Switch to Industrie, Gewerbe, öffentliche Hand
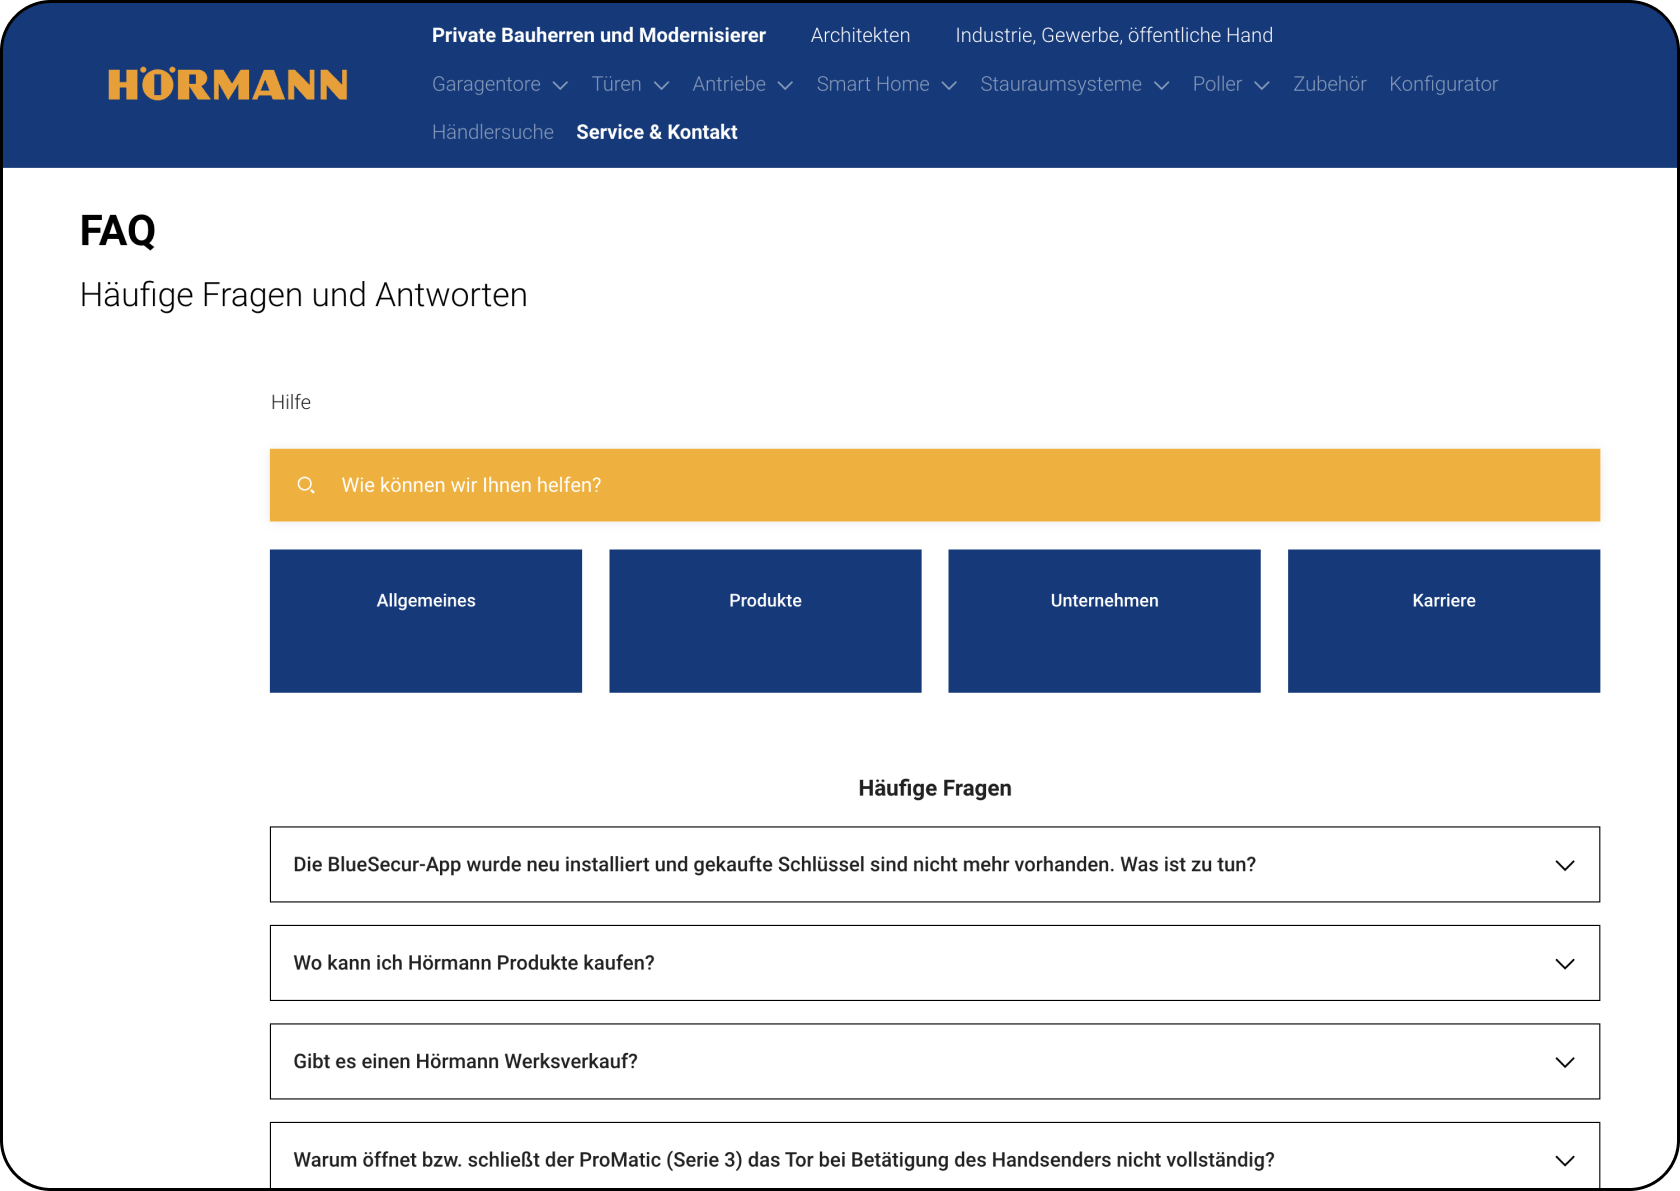Image resolution: width=1680 pixels, height=1191 pixels. coord(1113,35)
